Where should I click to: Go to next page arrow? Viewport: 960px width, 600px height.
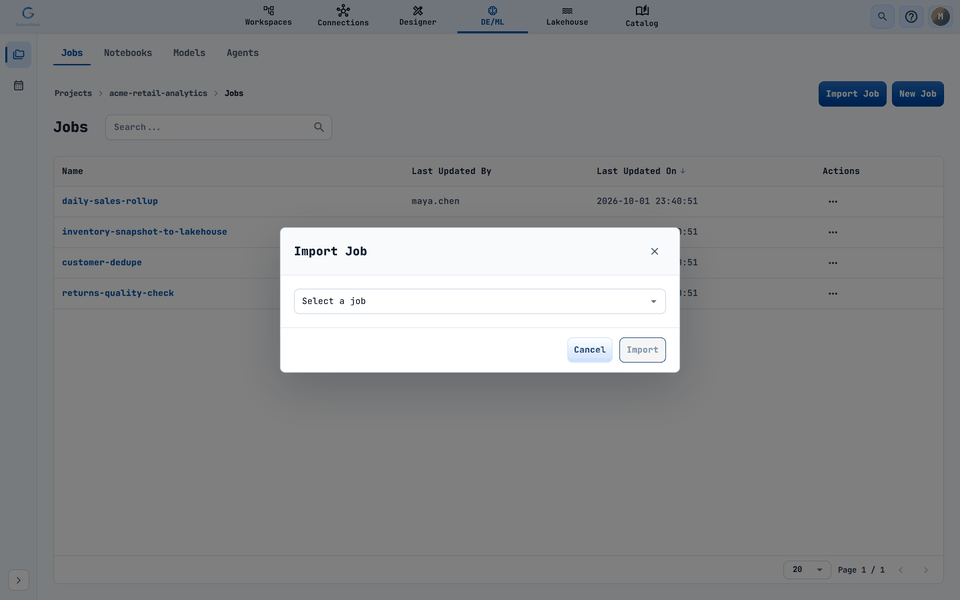(x=926, y=570)
